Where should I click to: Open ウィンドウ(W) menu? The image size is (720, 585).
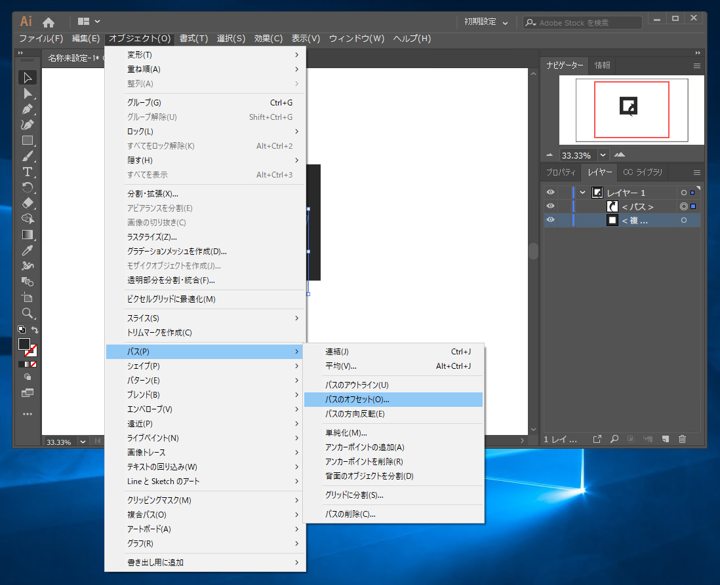click(x=356, y=39)
